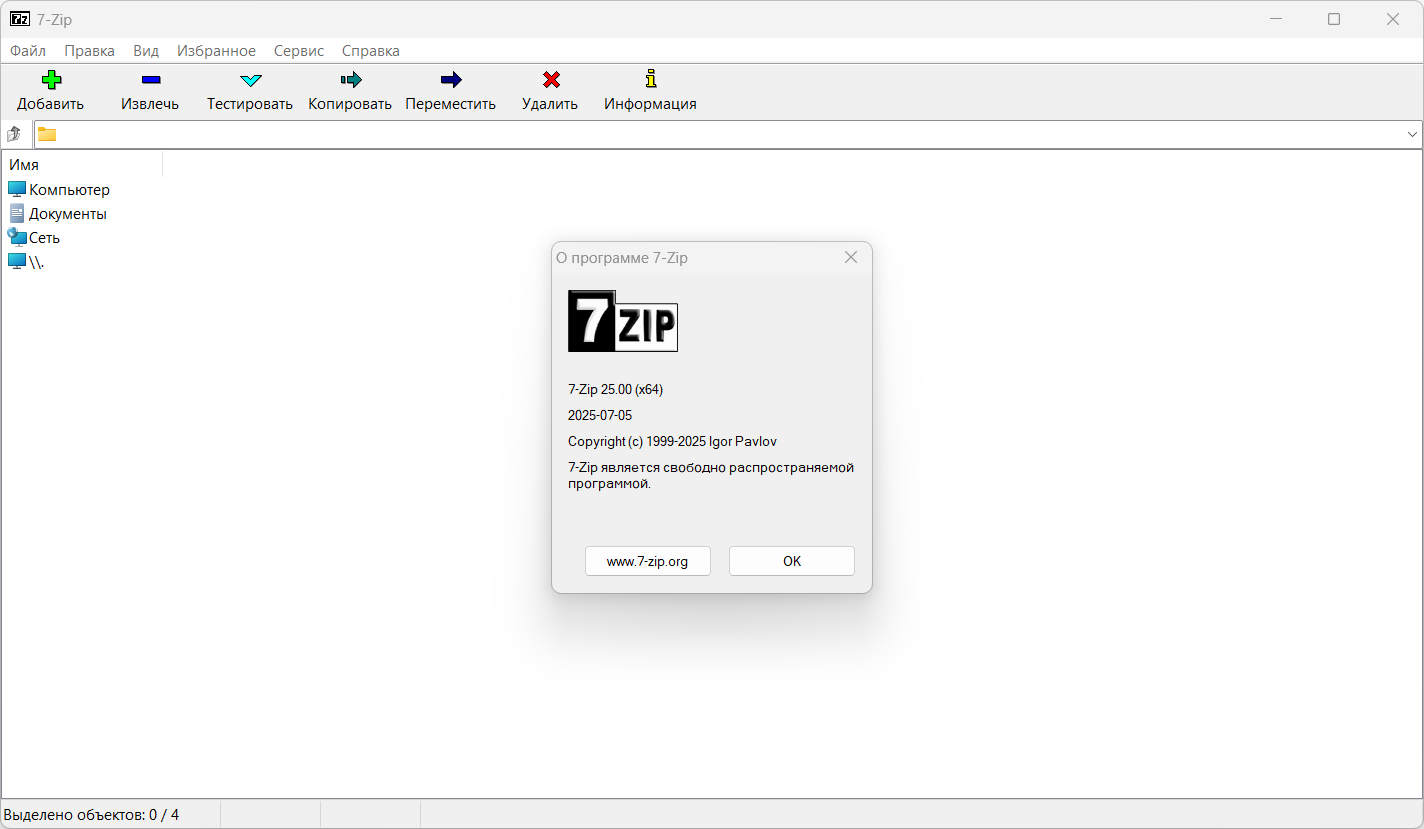This screenshot has width=1424, height=829.
Task: Click inside the address path field
Action: 730,135
